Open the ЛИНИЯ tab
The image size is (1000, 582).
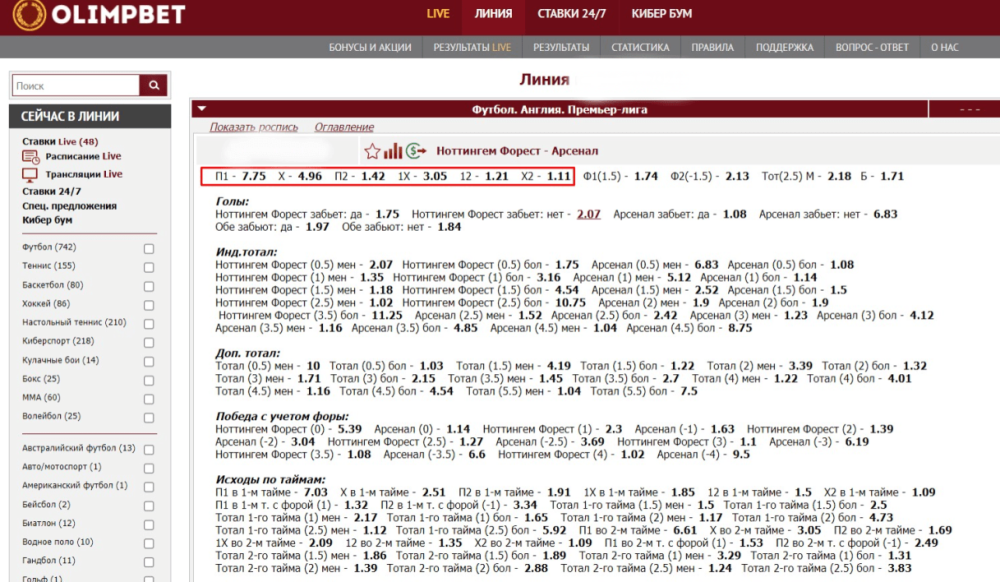coord(493,14)
